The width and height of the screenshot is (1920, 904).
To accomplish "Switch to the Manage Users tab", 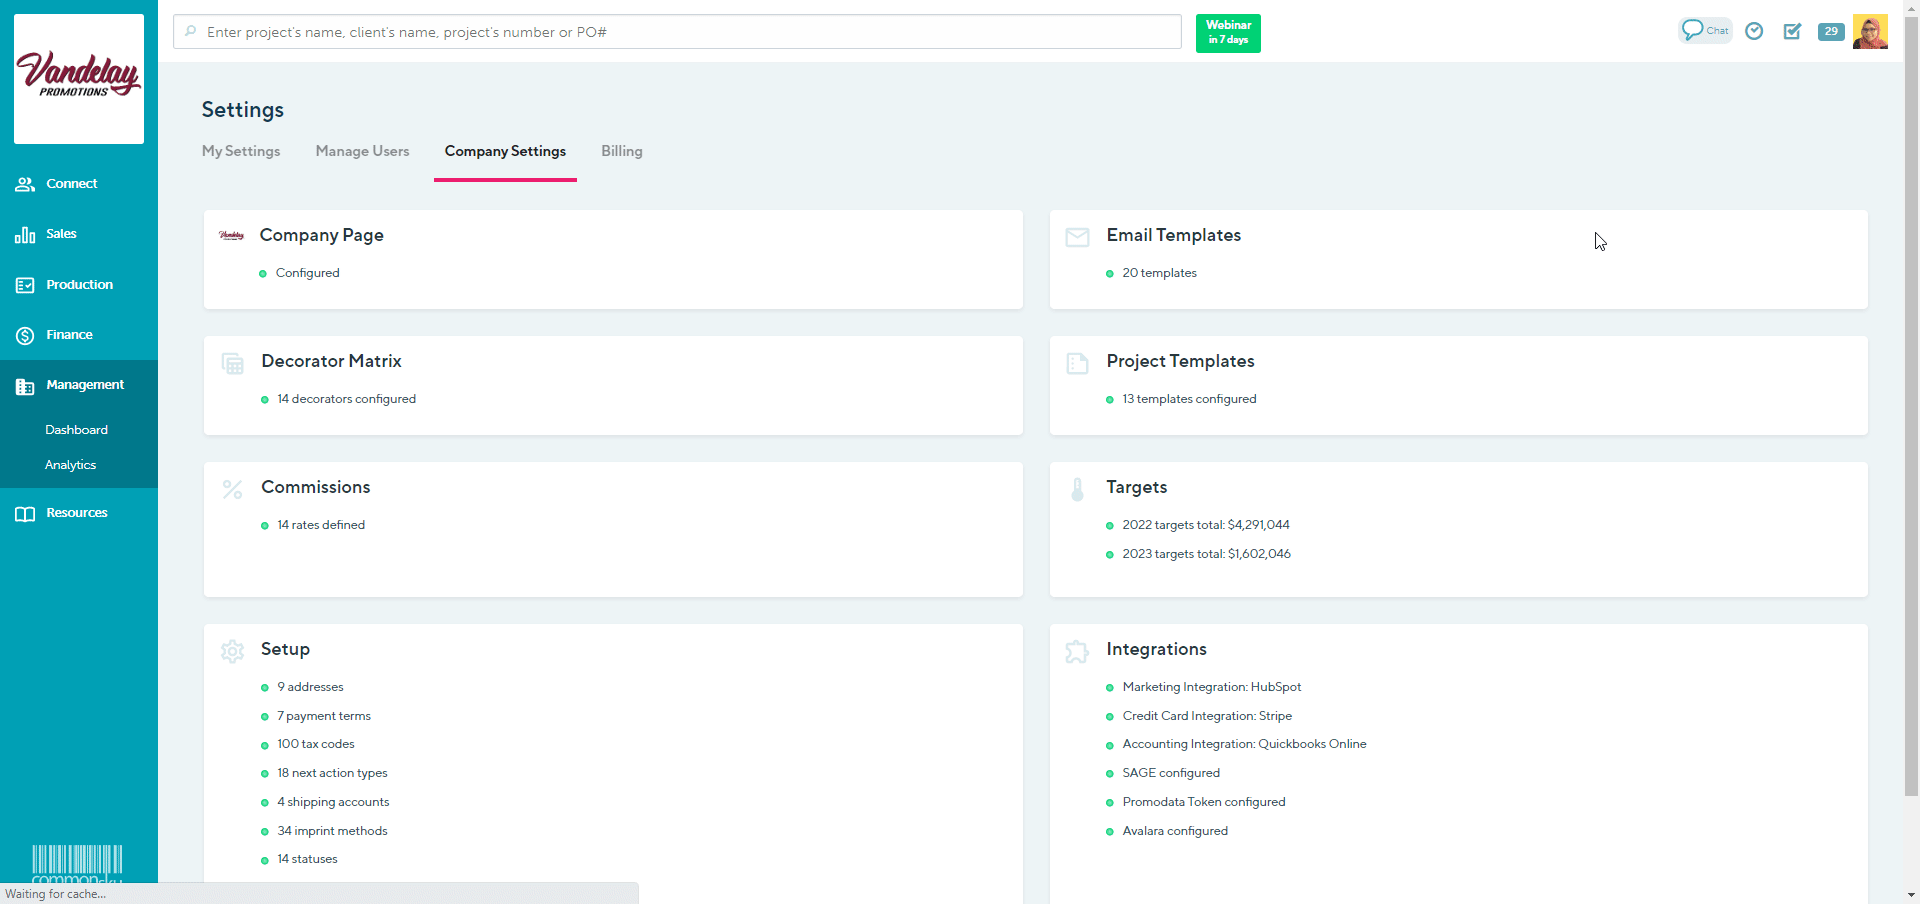I will point(362,151).
